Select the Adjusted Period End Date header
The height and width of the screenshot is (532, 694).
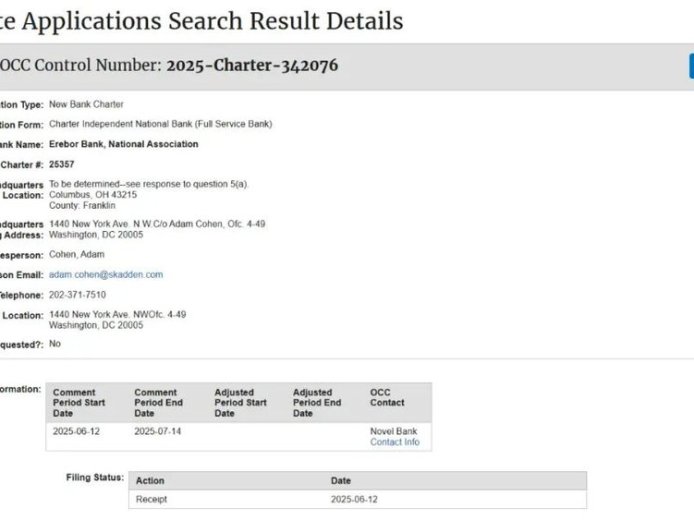317,403
